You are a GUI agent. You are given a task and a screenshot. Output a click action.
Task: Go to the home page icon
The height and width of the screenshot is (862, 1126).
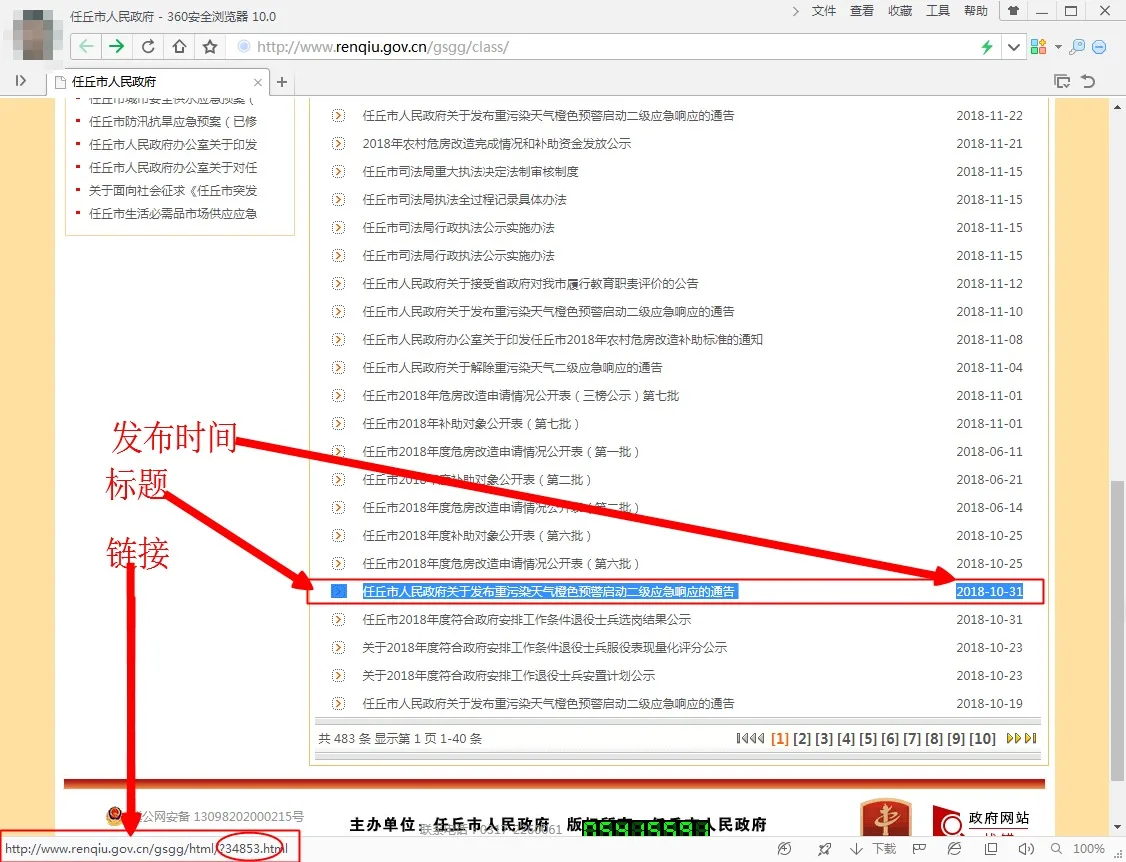tap(179, 47)
